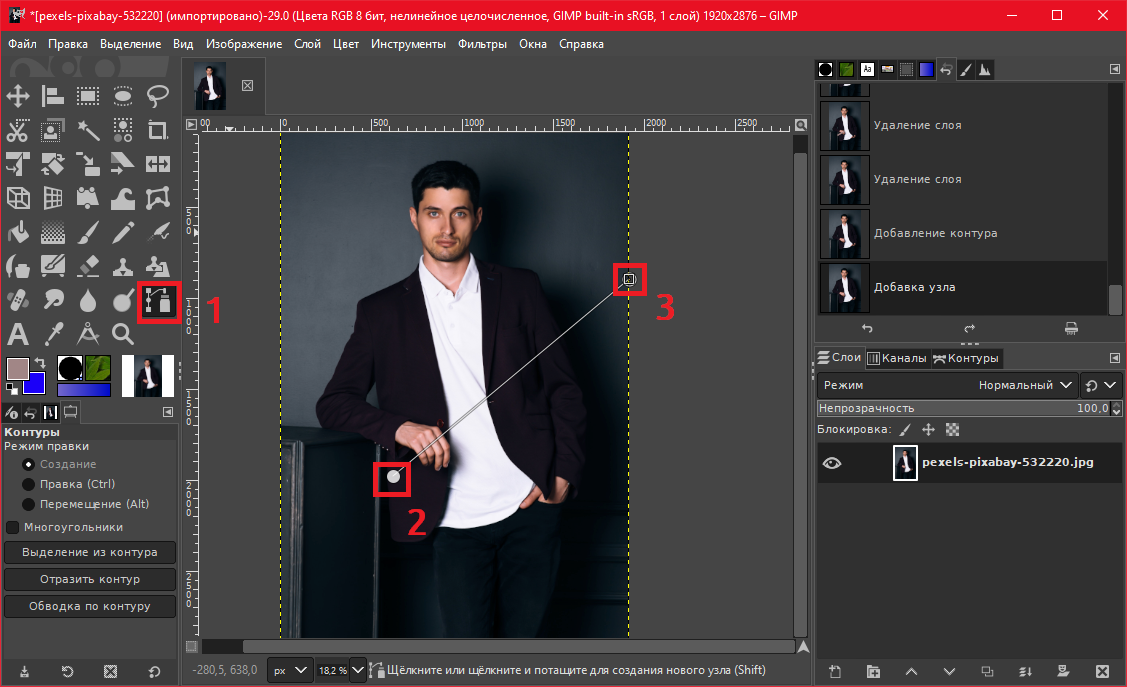This screenshot has width=1127, height=687.
Task: Select the Text tool
Action: coord(18,334)
